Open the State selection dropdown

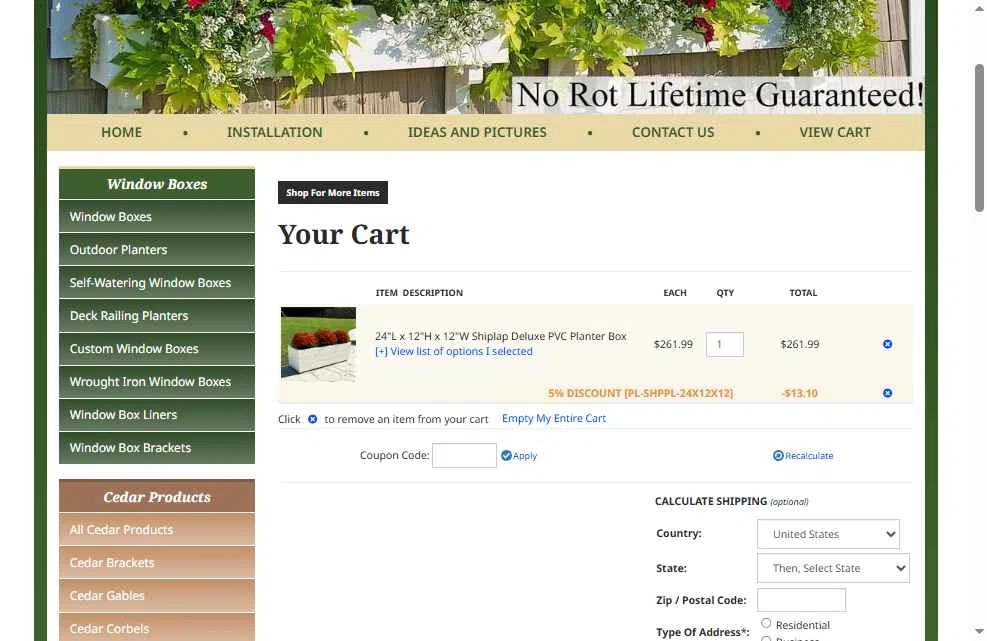(833, 568)
